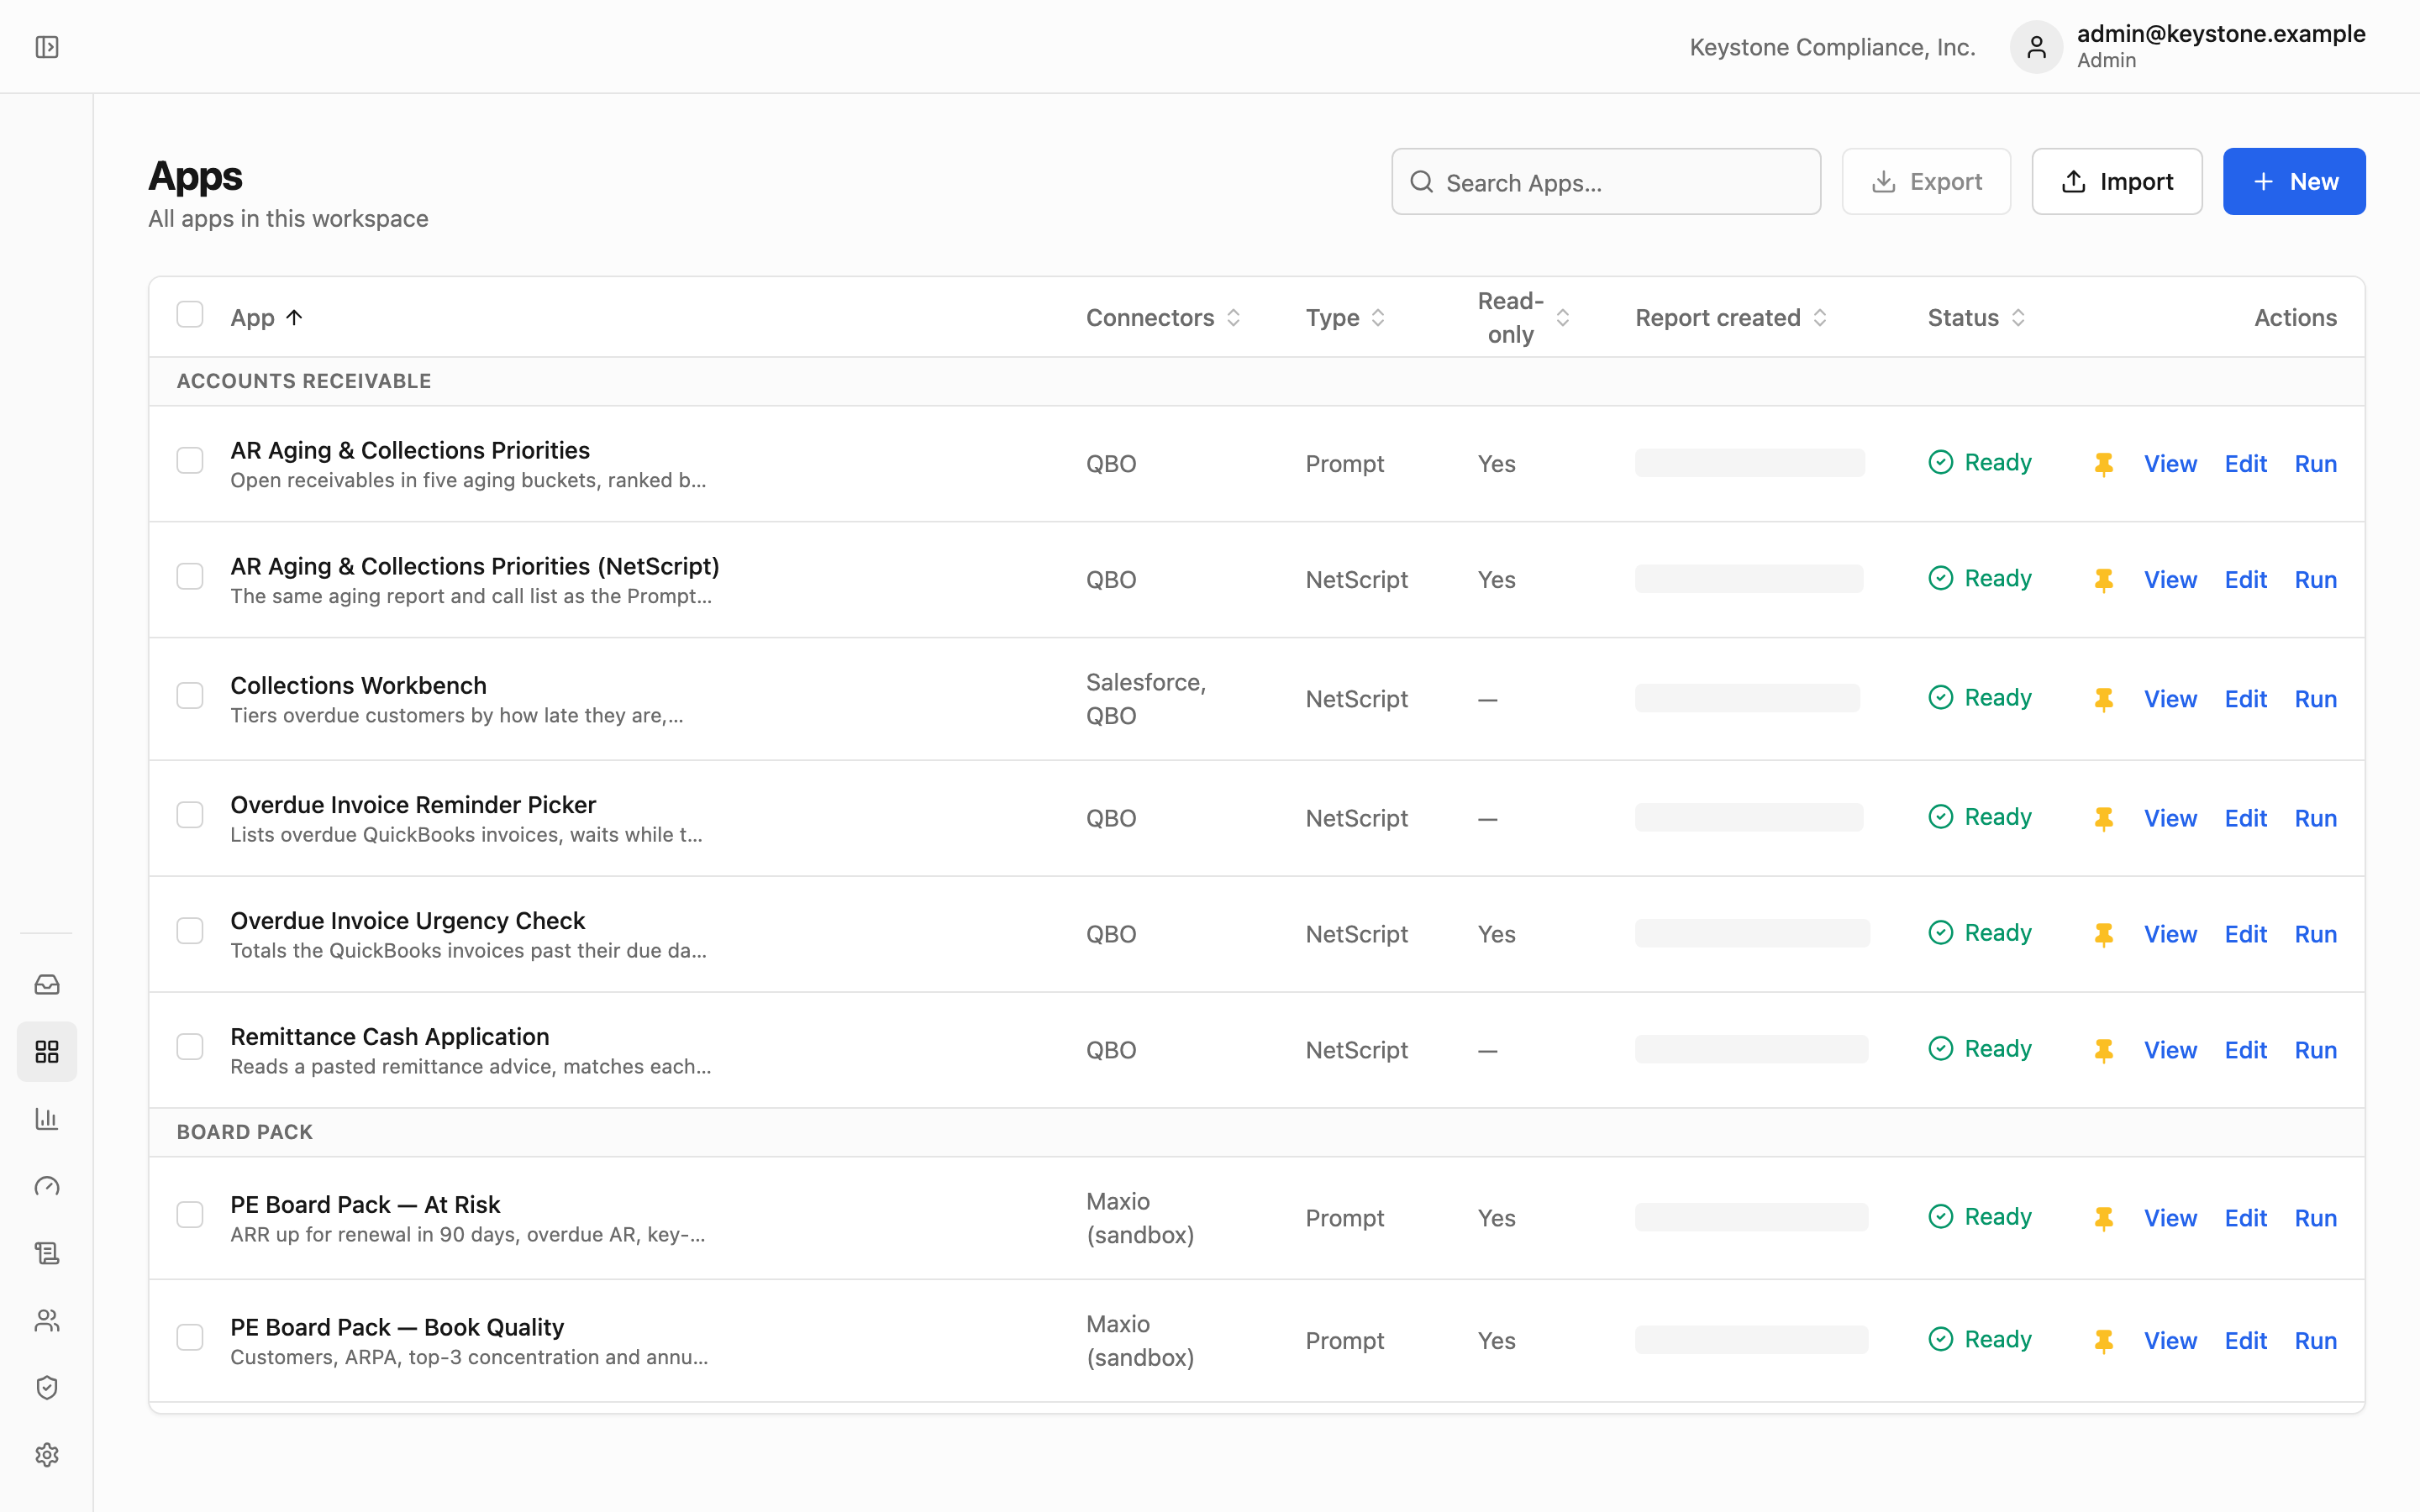Image resolution: width=2420 pixels, height=1512 pixels.
Task: Edit the Collections Workbench app
Action: coord(2245,699)
